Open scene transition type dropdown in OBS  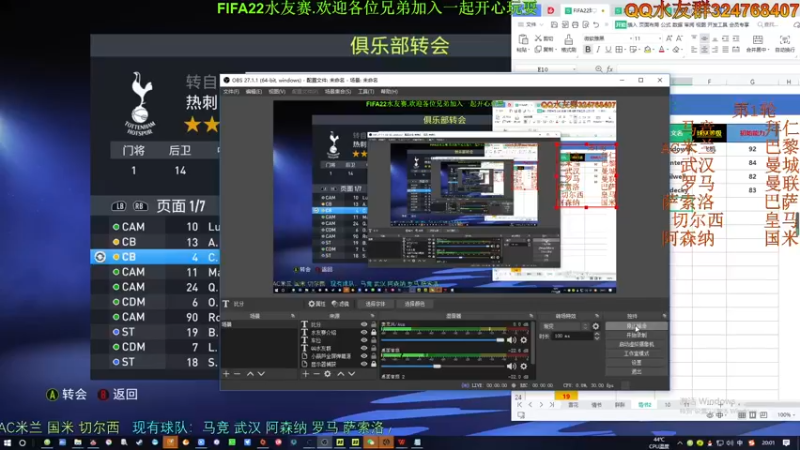click(565, 326)
